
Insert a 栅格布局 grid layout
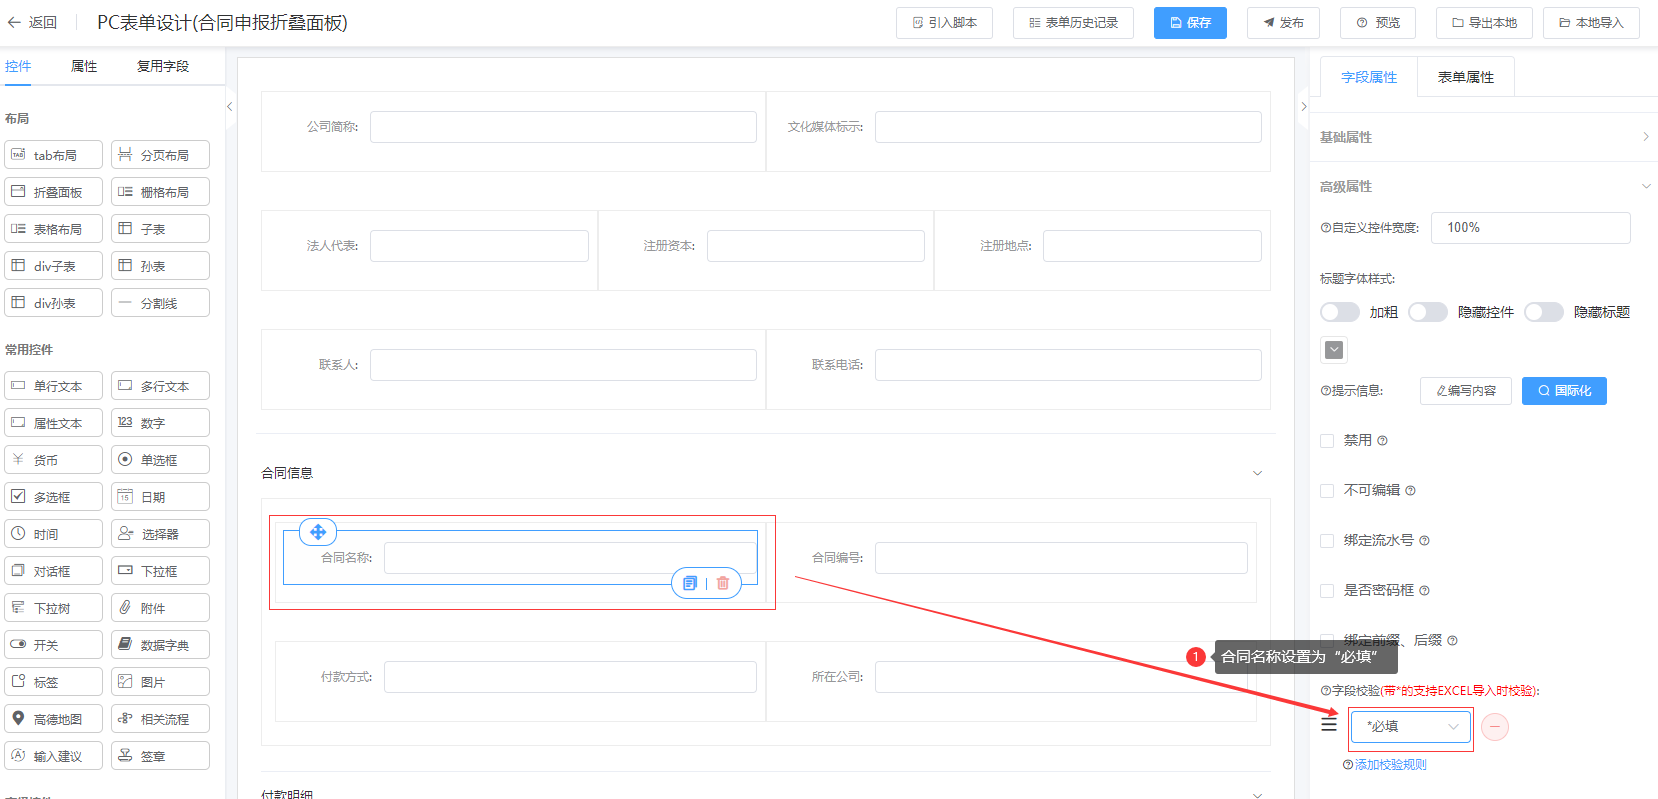(x=160, y=192)
